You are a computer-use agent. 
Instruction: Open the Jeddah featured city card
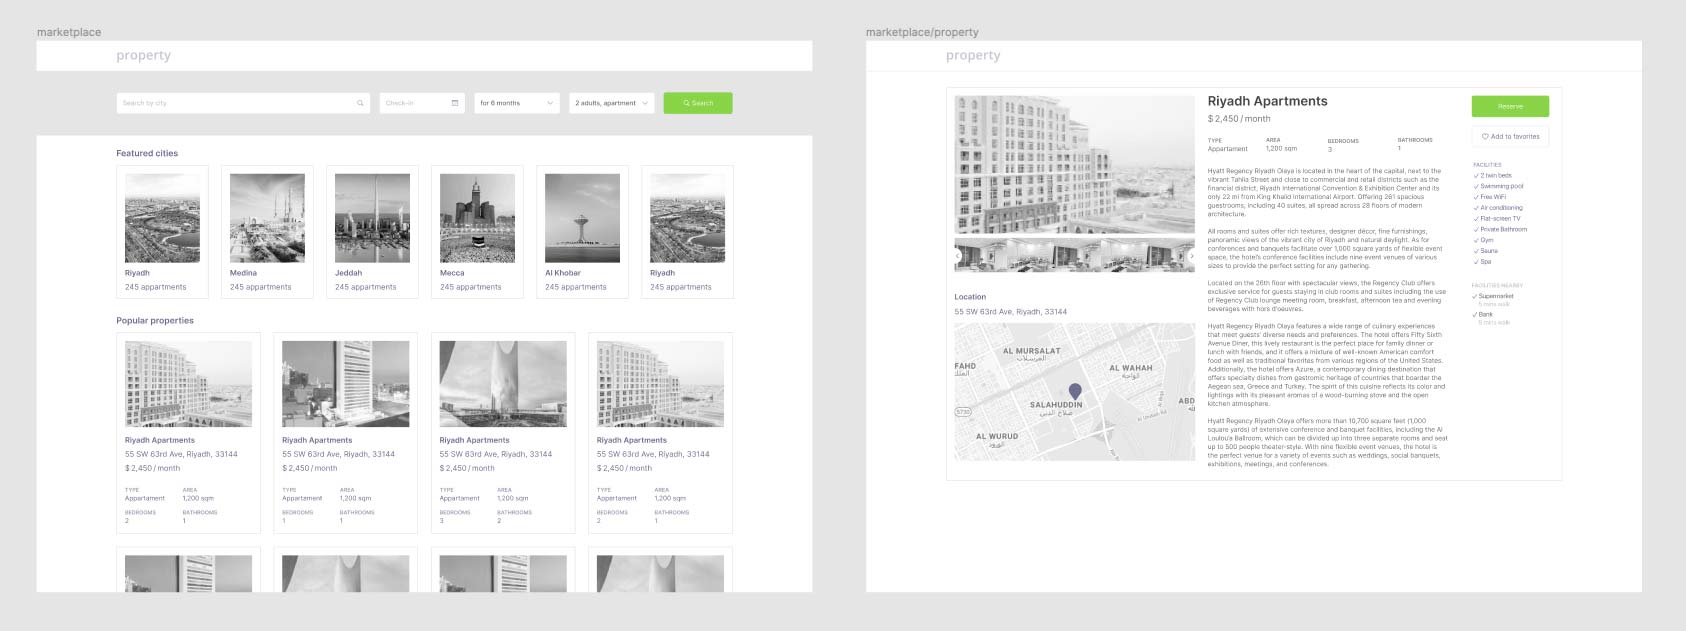pos(372,232)
